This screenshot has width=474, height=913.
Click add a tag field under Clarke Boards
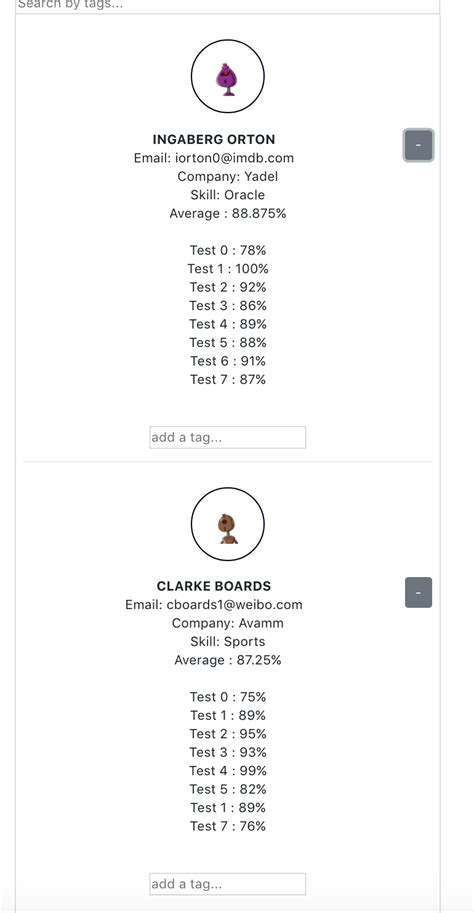228,884
